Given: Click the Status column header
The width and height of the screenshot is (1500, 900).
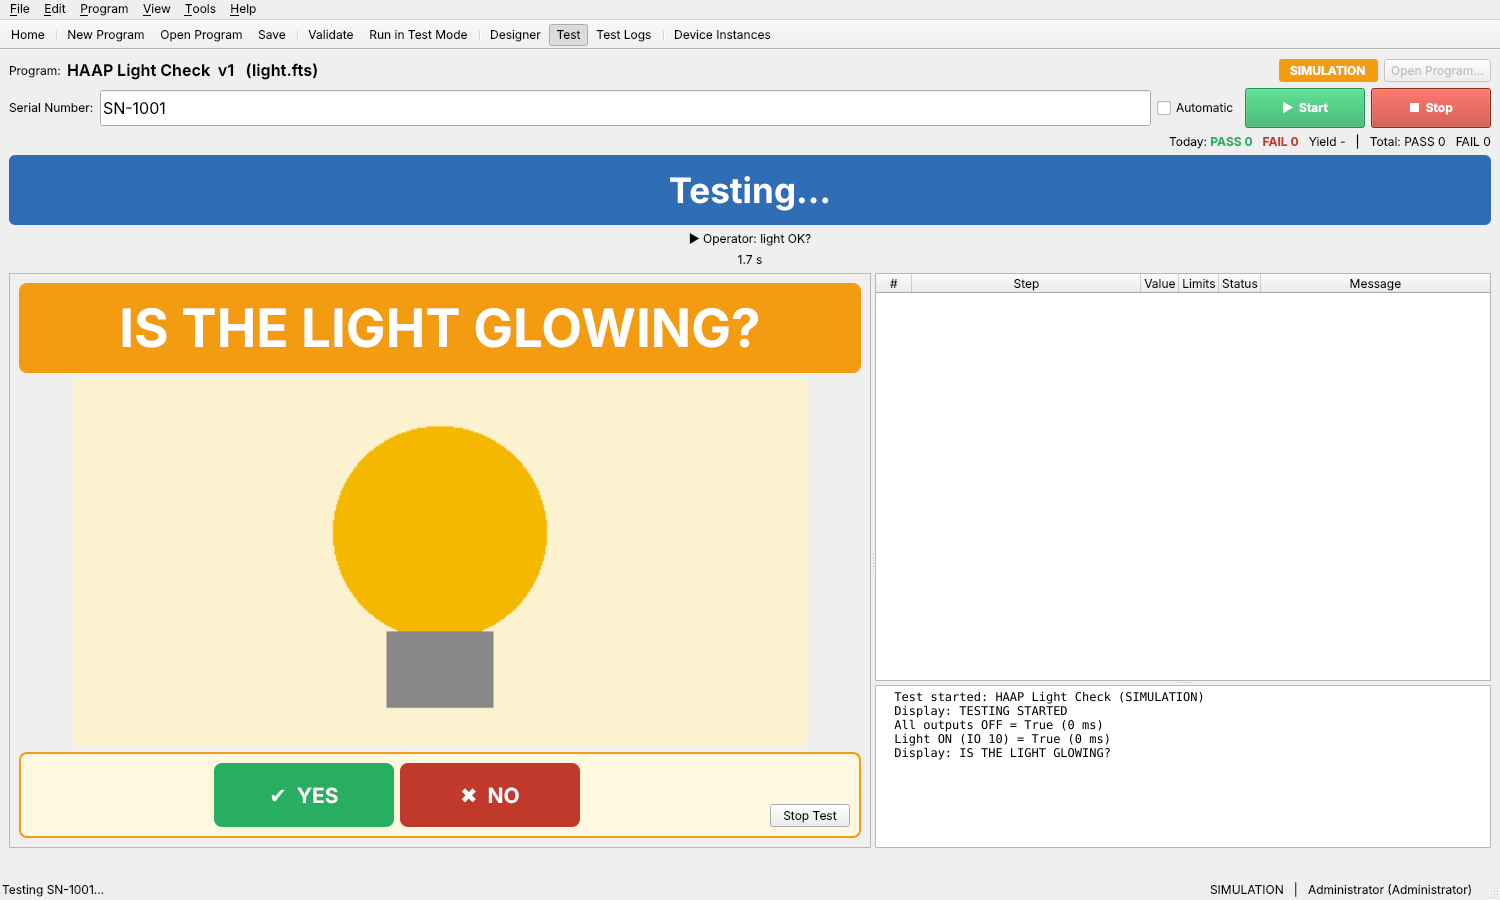Looking at the screenshot, I should 1240,284.
